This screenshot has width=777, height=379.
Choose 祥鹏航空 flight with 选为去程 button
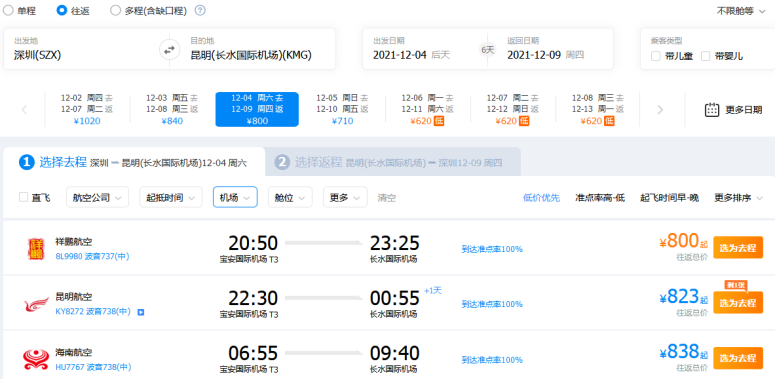pos(738,248)
